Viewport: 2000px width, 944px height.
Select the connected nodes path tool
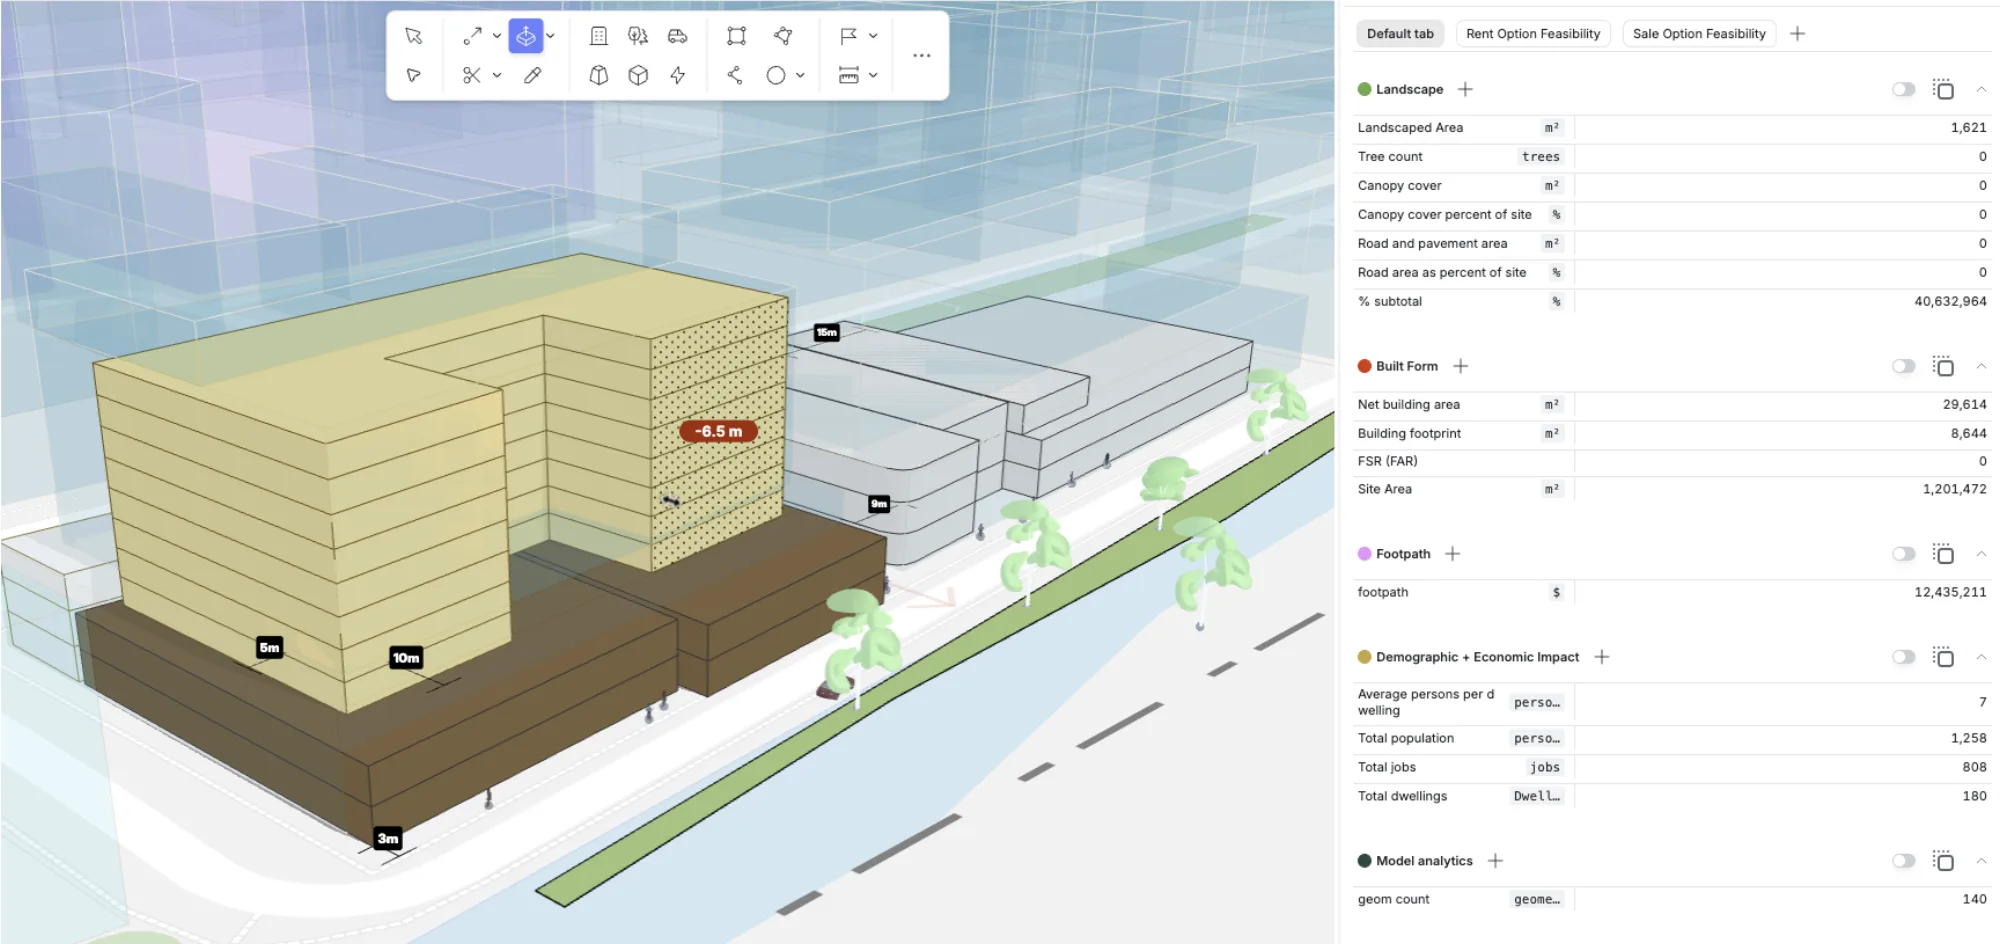(x=735, y=75)
